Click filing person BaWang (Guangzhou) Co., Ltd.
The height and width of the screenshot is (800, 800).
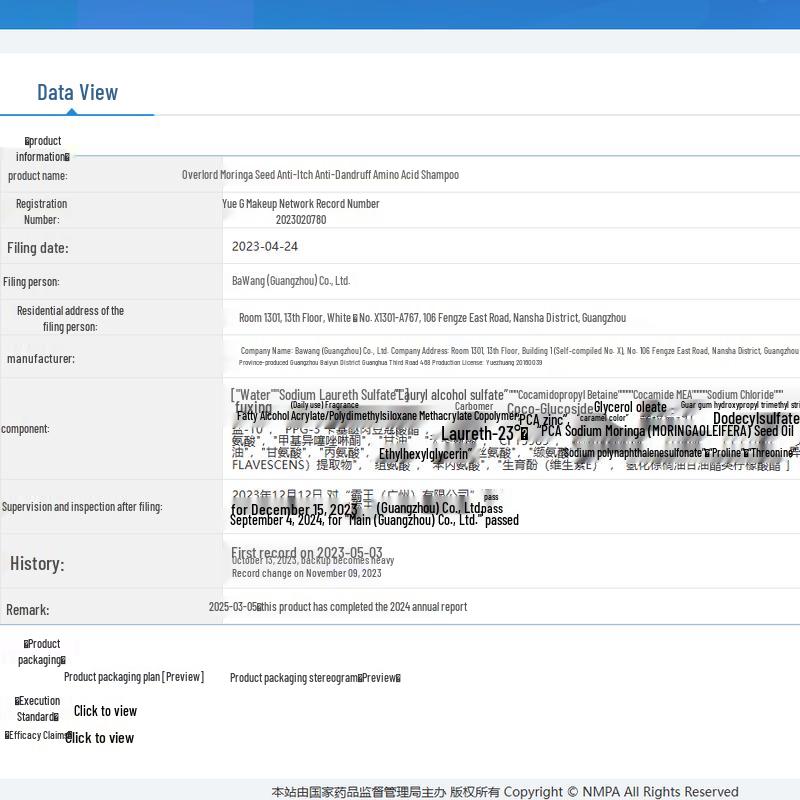(291, 281)
